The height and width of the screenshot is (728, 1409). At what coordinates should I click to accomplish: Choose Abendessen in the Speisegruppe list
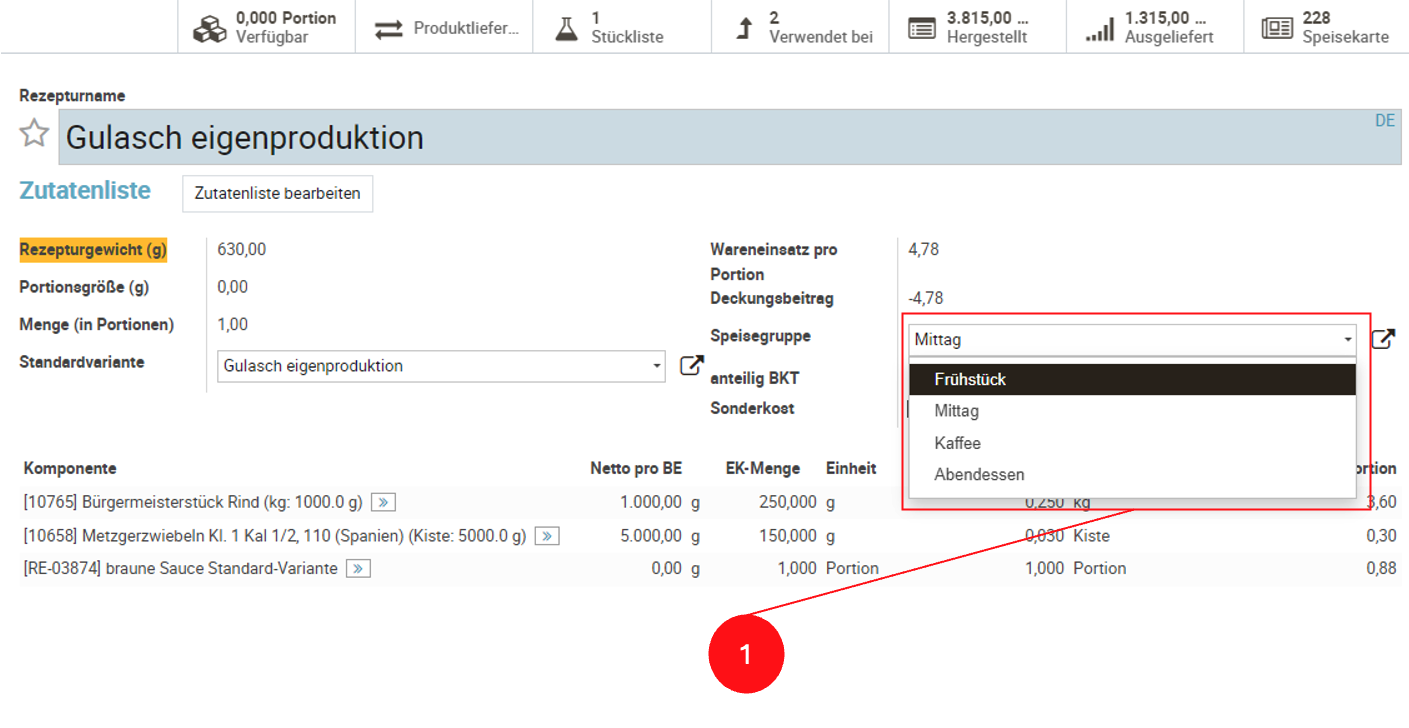(979, 475)
